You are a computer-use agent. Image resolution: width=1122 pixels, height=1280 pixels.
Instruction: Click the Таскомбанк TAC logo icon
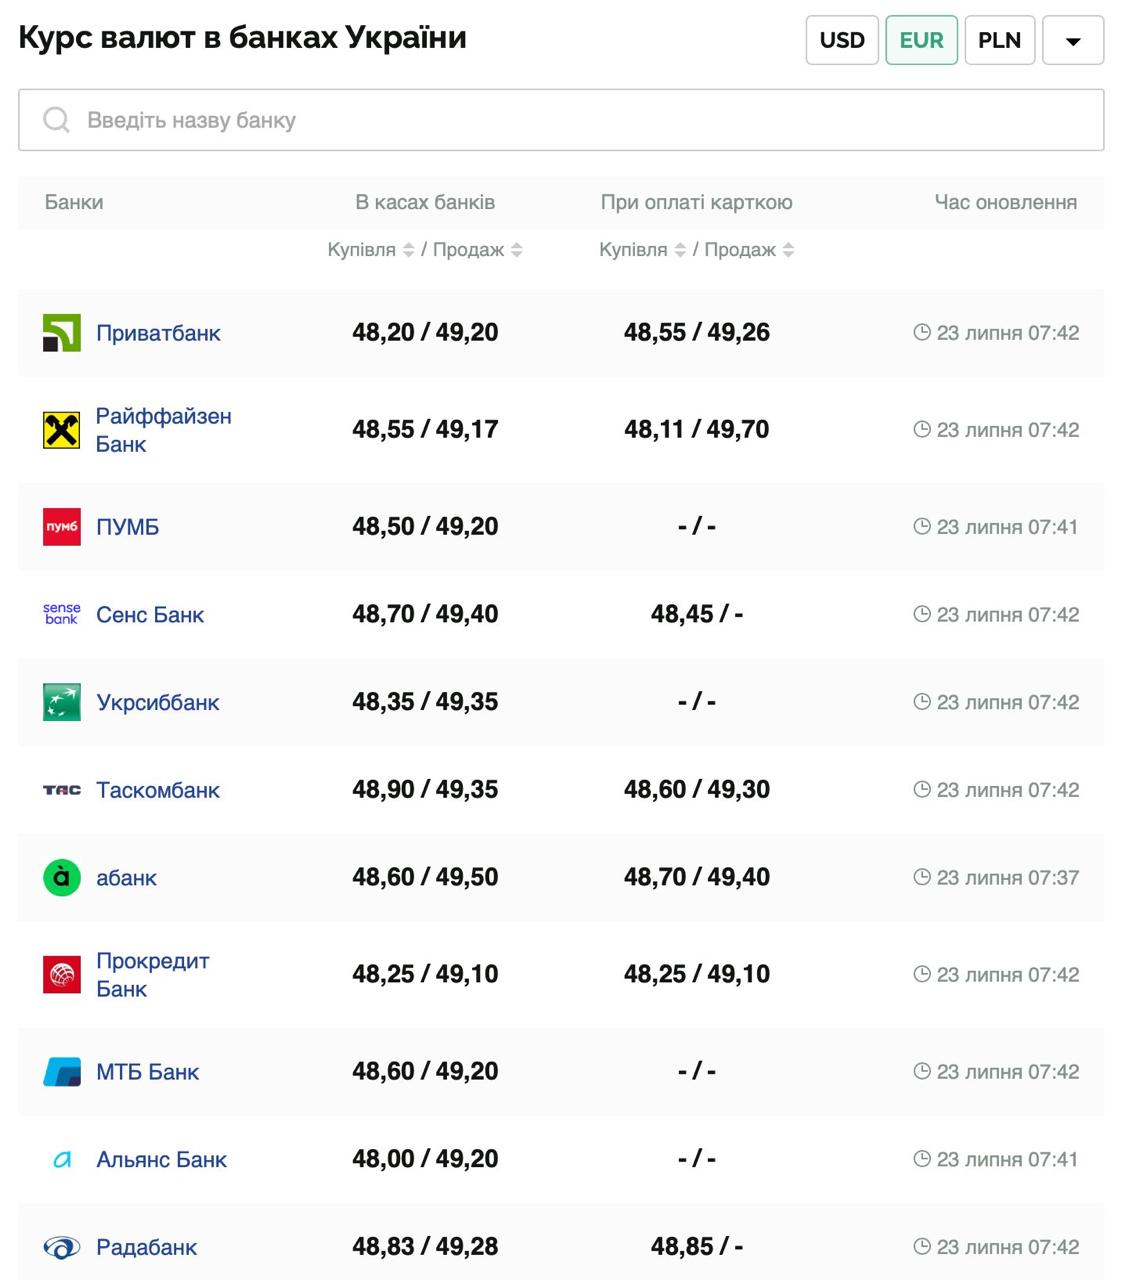[x=61, y=790]
